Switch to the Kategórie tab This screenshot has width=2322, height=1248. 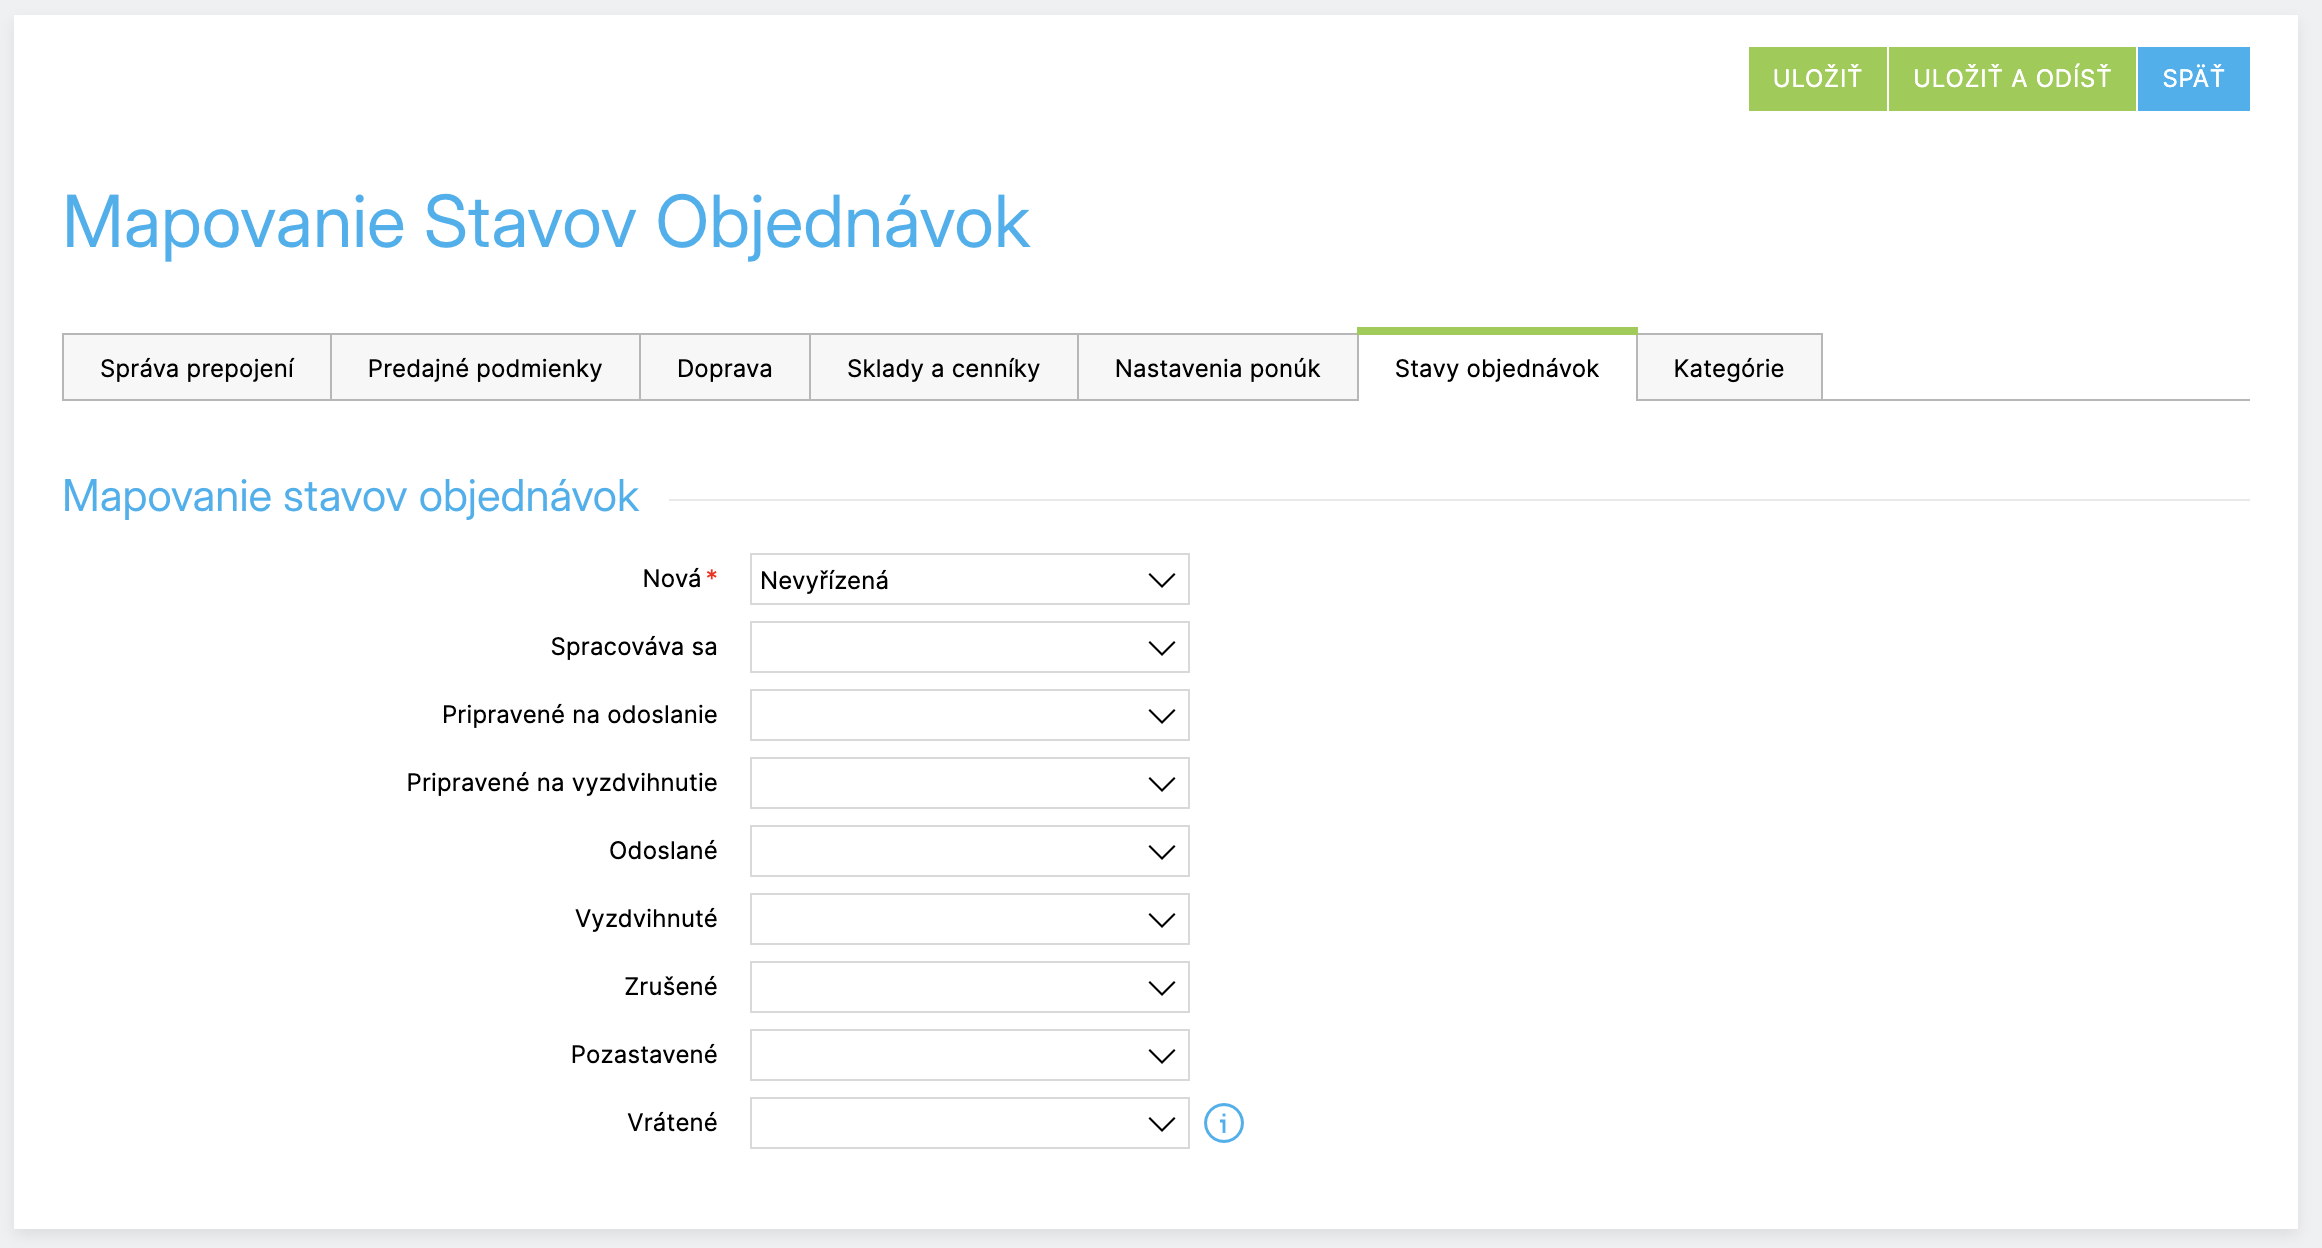tap(1728, 368)
